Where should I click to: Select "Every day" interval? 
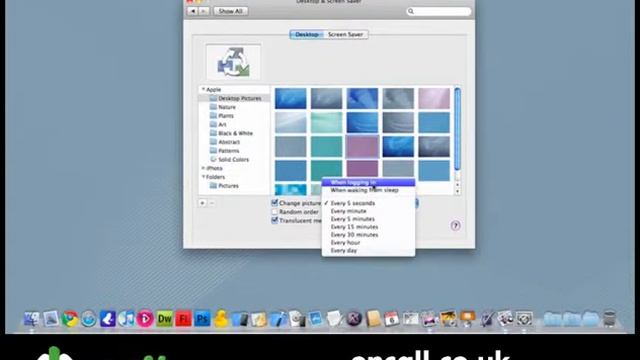[369, 251]
